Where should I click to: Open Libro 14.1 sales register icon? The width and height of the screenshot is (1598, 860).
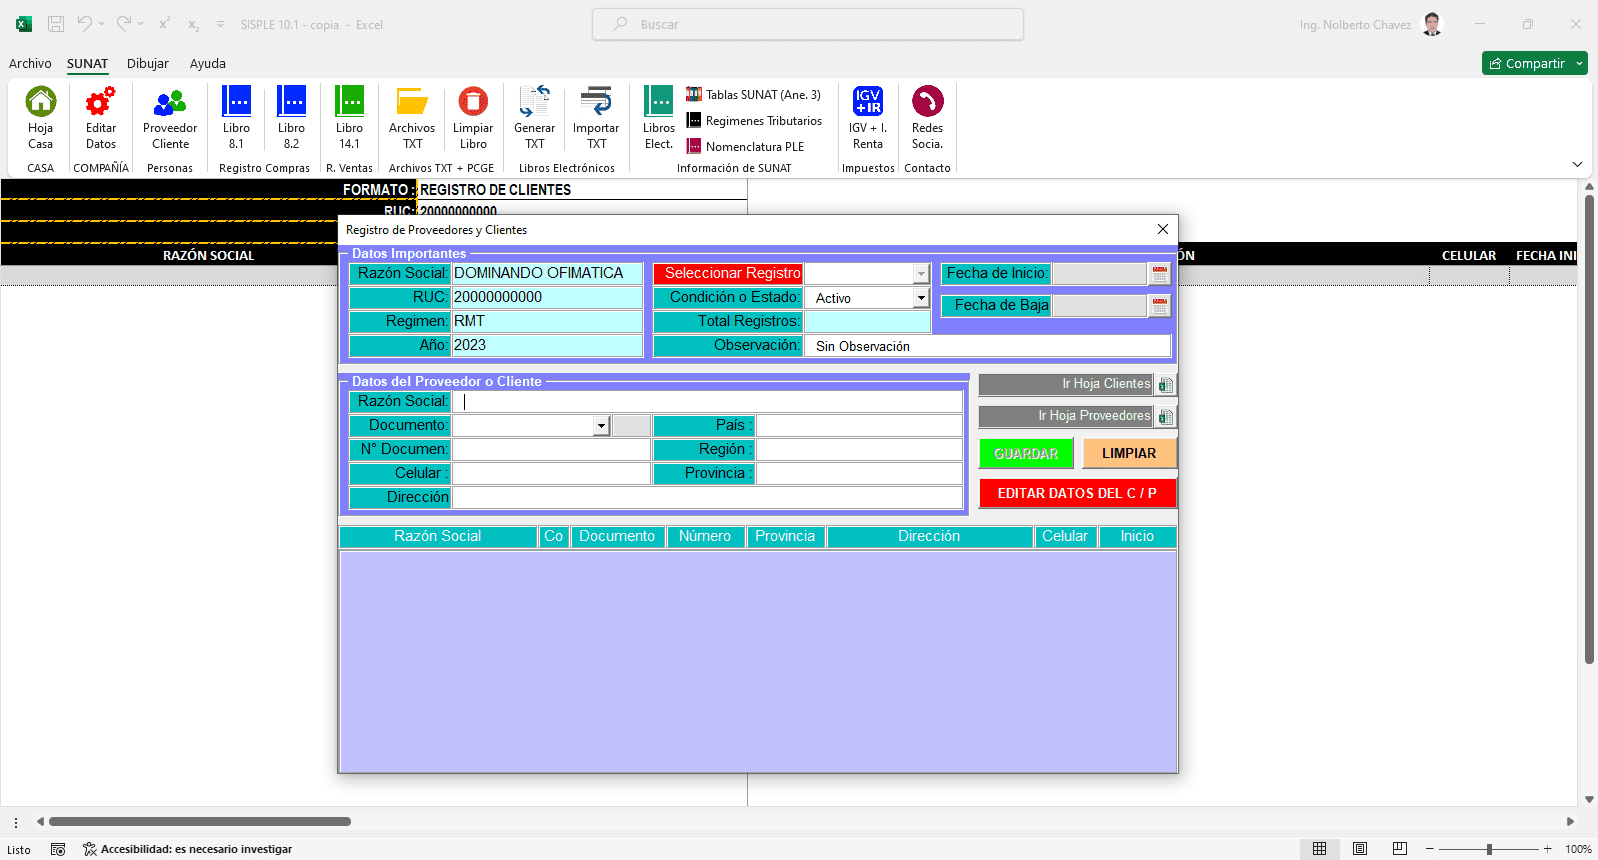click(349, 101)
